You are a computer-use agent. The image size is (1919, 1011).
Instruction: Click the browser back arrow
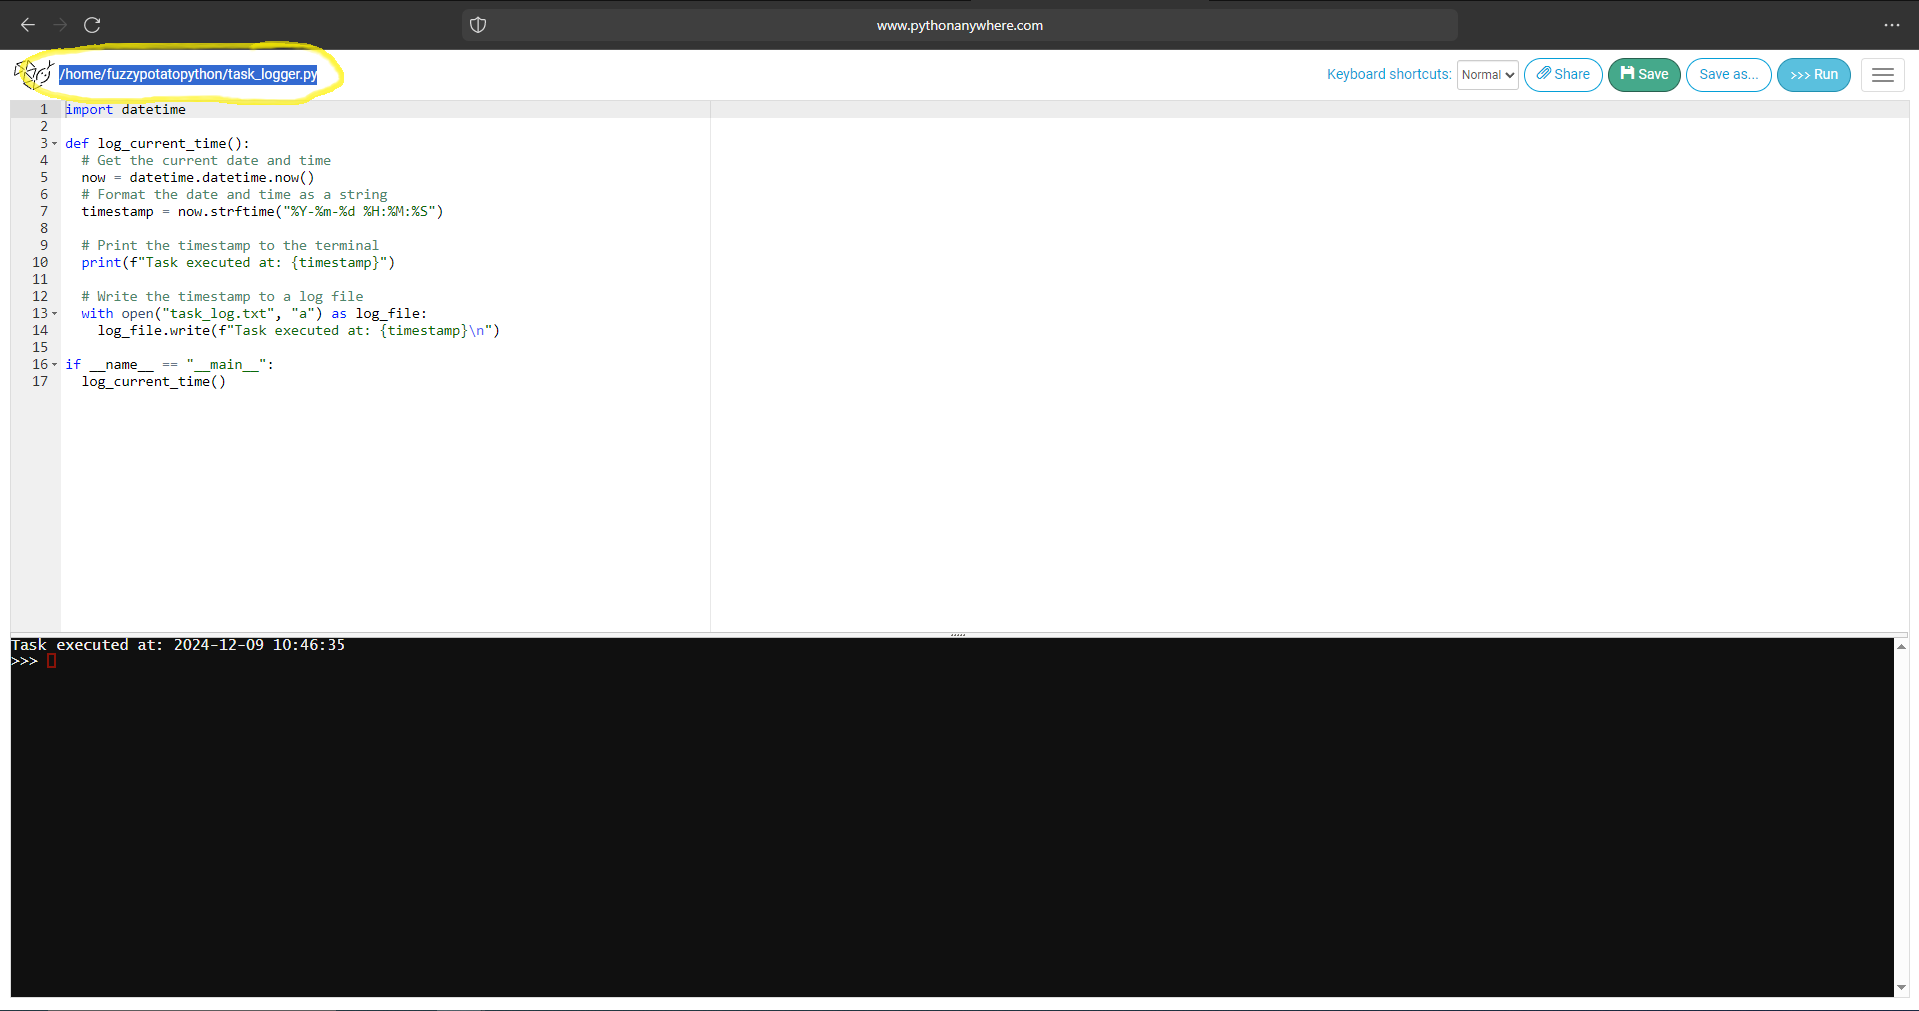[27, 25]
